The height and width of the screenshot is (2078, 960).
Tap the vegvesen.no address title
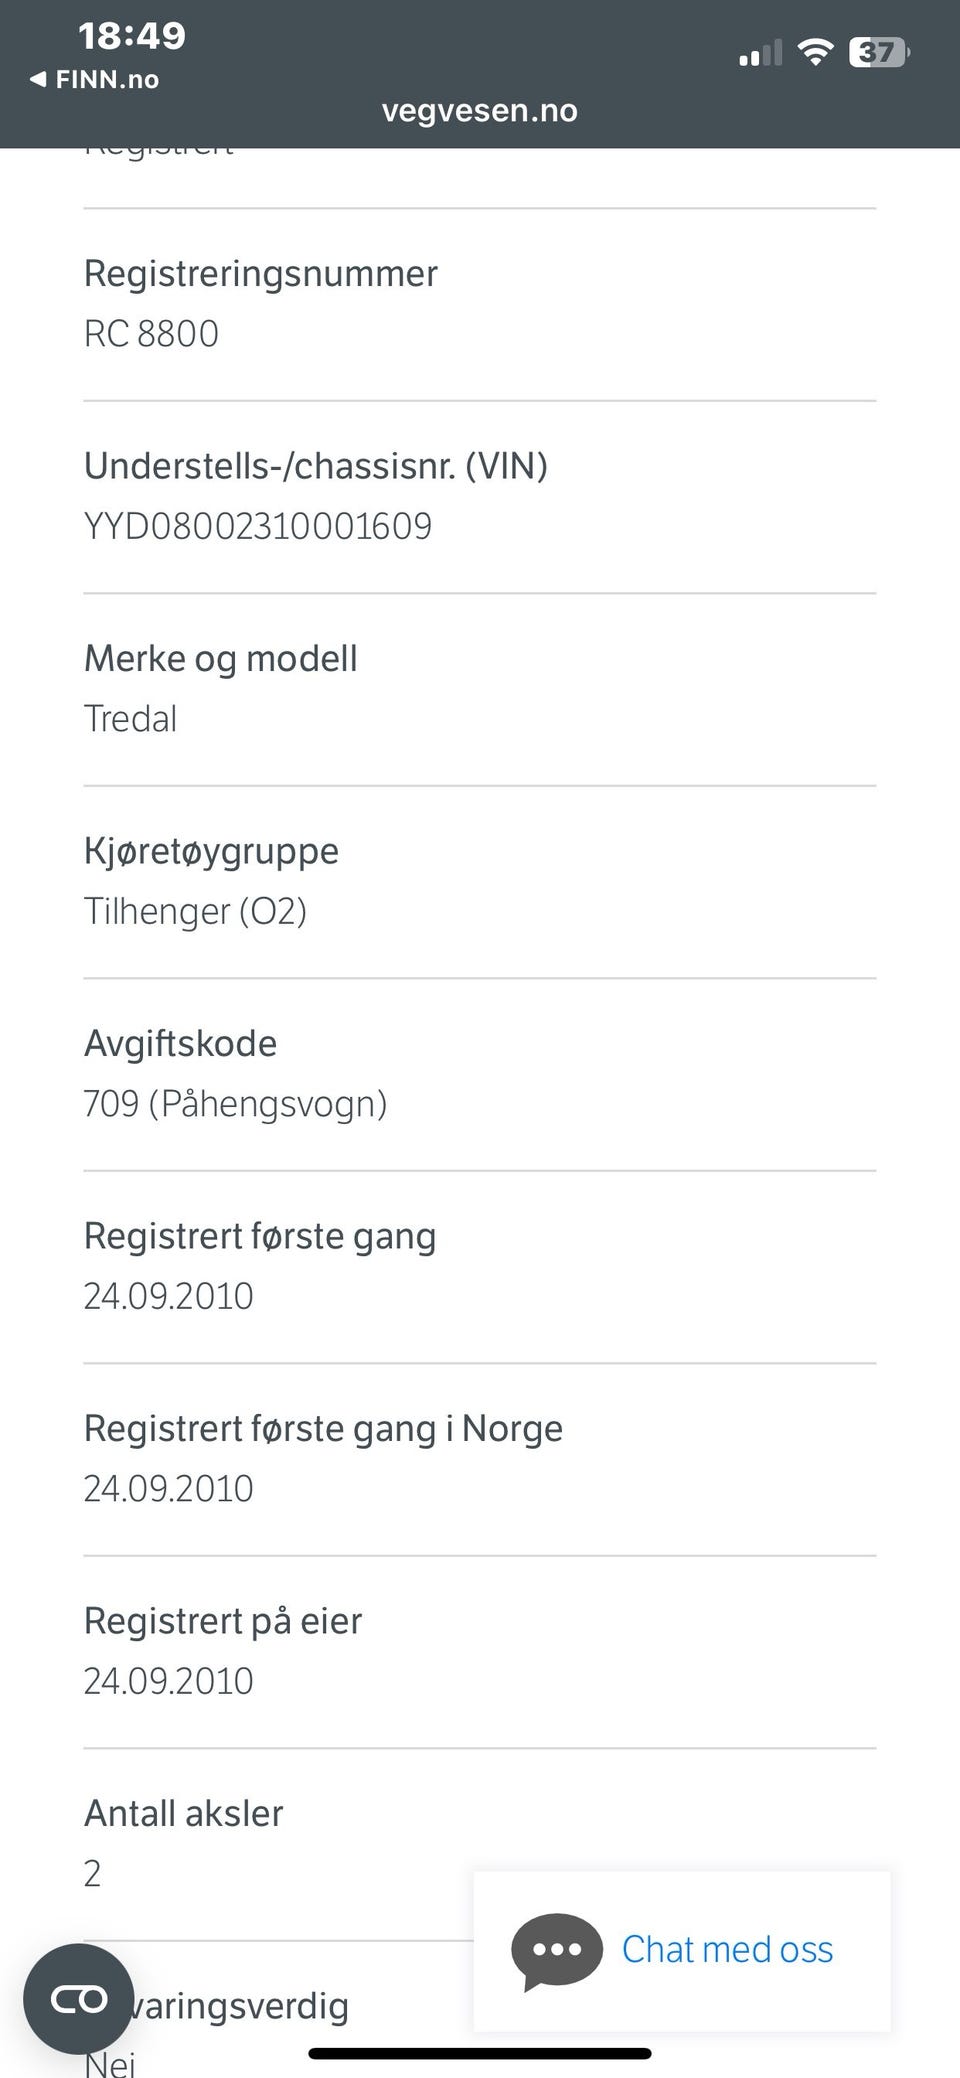pos(480,110)
